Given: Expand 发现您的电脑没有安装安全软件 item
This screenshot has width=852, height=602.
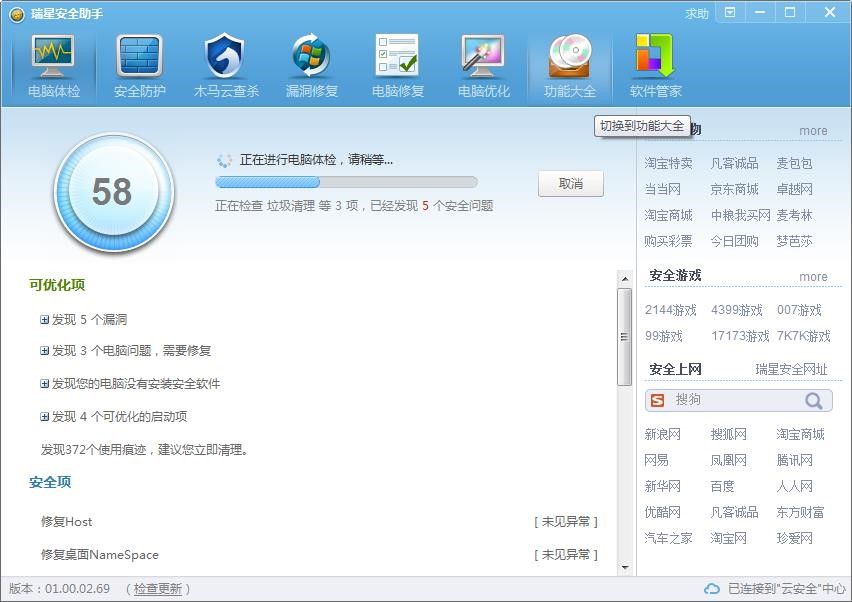Looking at the screenshot, I should tap(45, 384).
